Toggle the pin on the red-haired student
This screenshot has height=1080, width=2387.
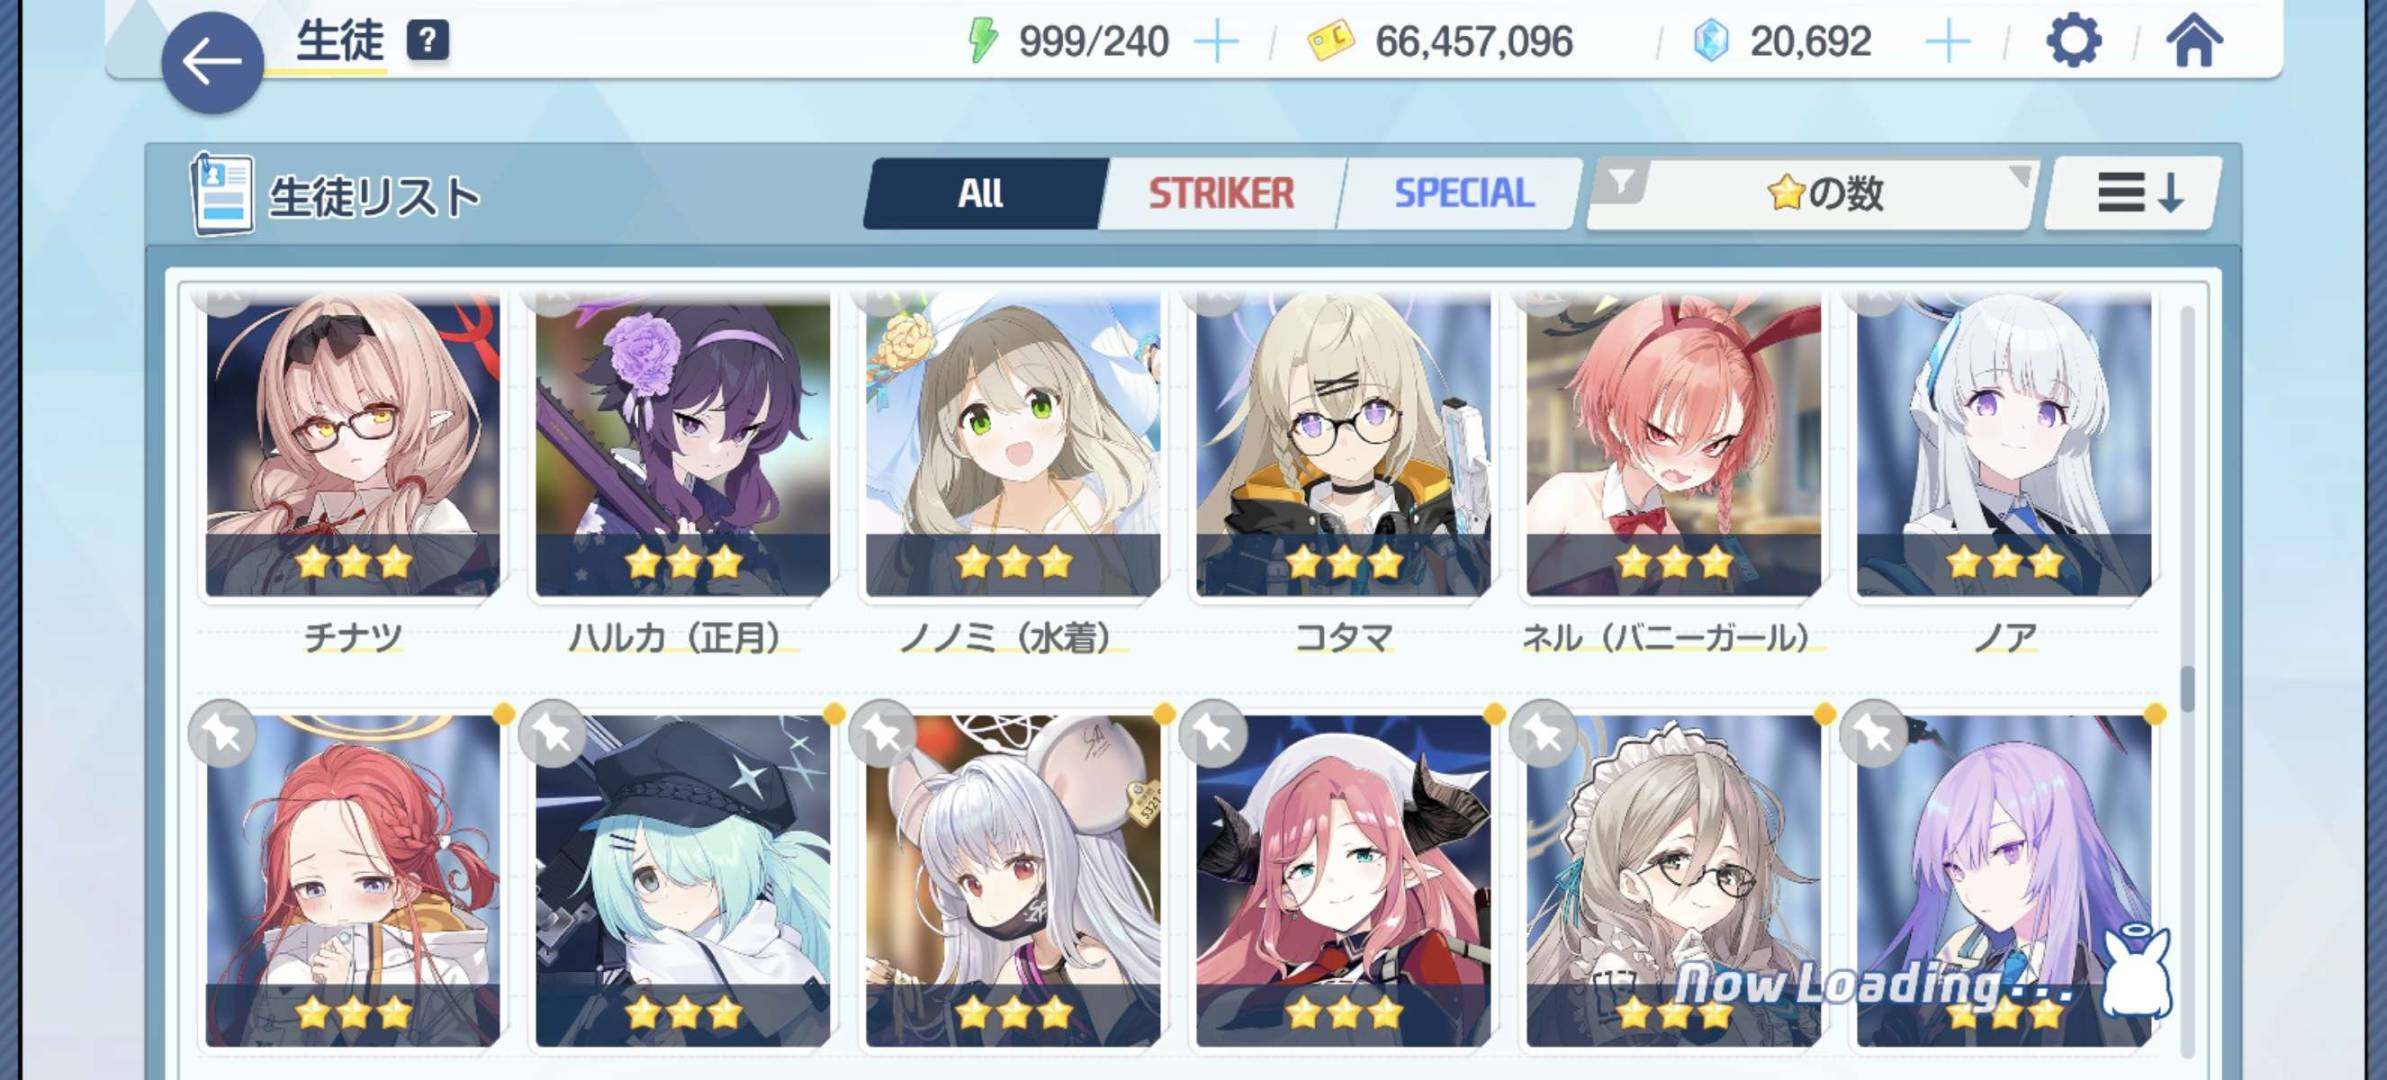(x=222, y=736)
